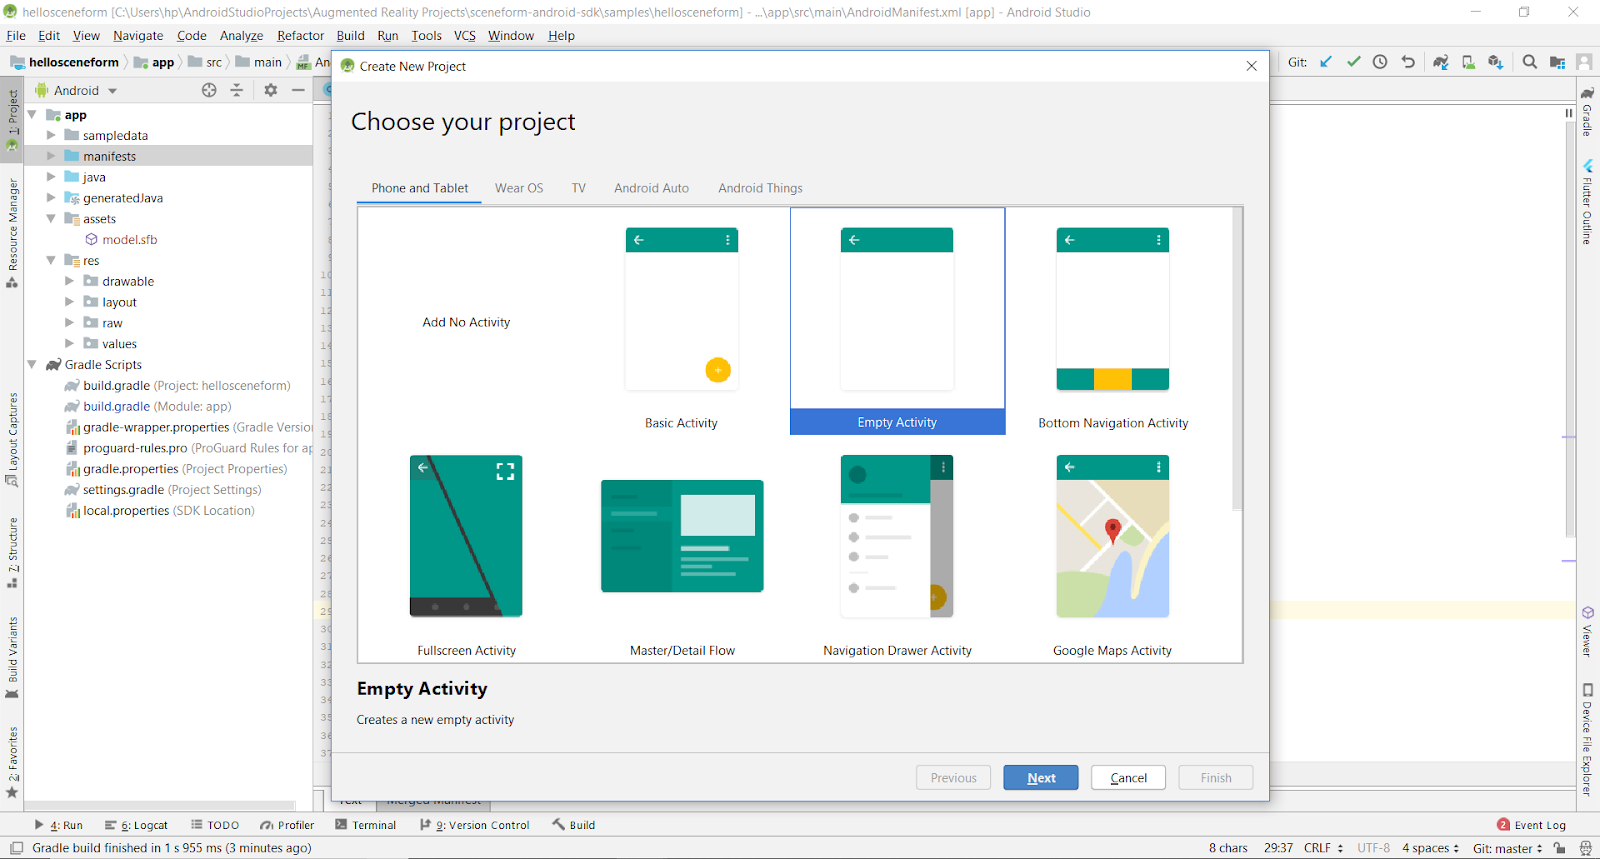Click the Search Everywhere magnifier icon
Viewport: 1600px width, 859px height.
[x=1530, y=62]
